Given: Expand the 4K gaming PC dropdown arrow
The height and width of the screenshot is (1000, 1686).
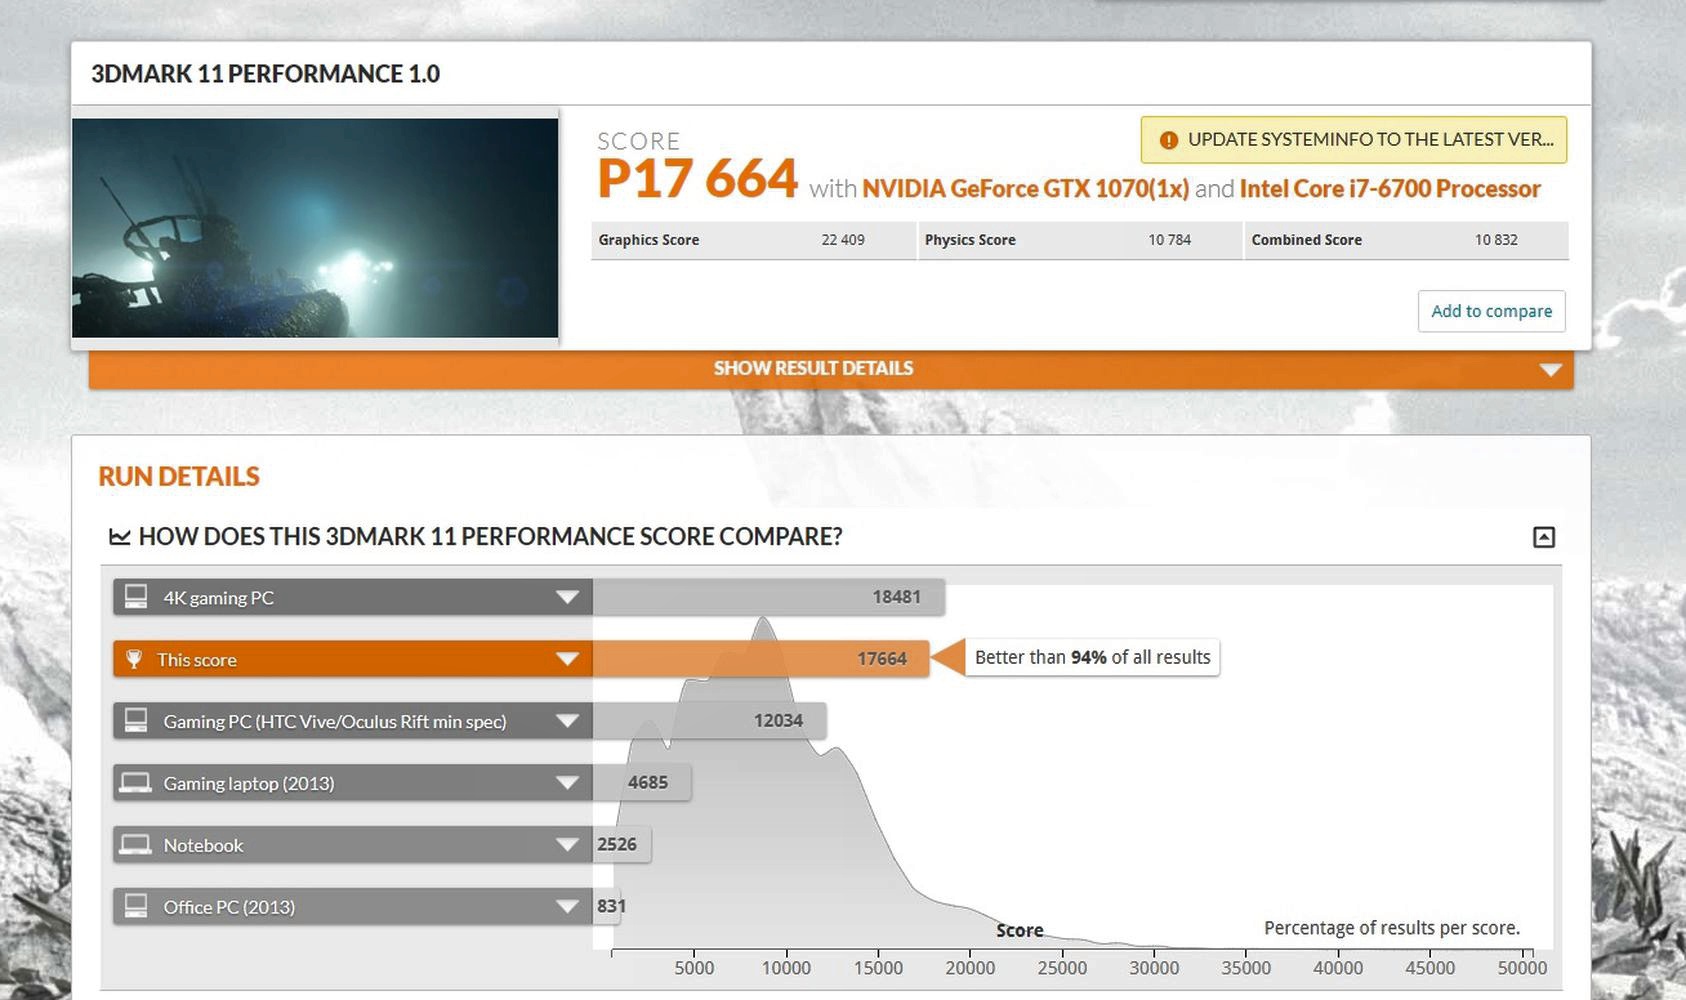Looking at the screenshot, I should (x=567, y=597).
